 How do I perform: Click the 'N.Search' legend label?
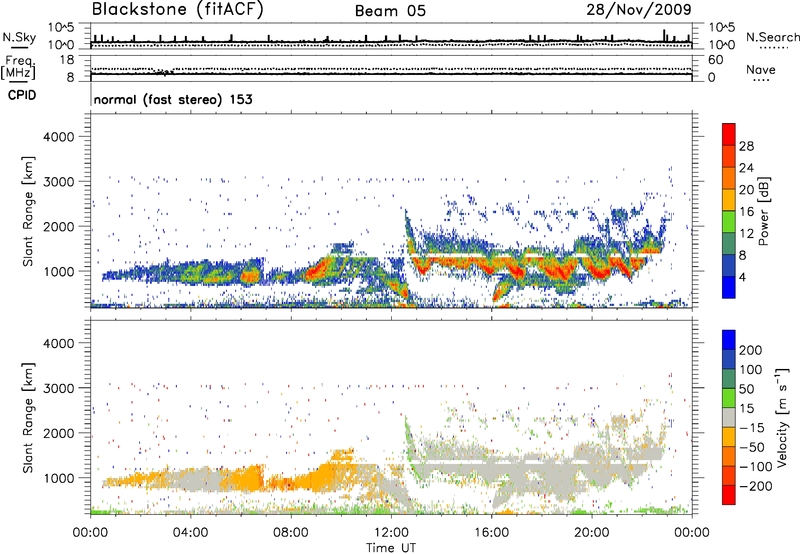pyautogui.click(x=772, y=37)
